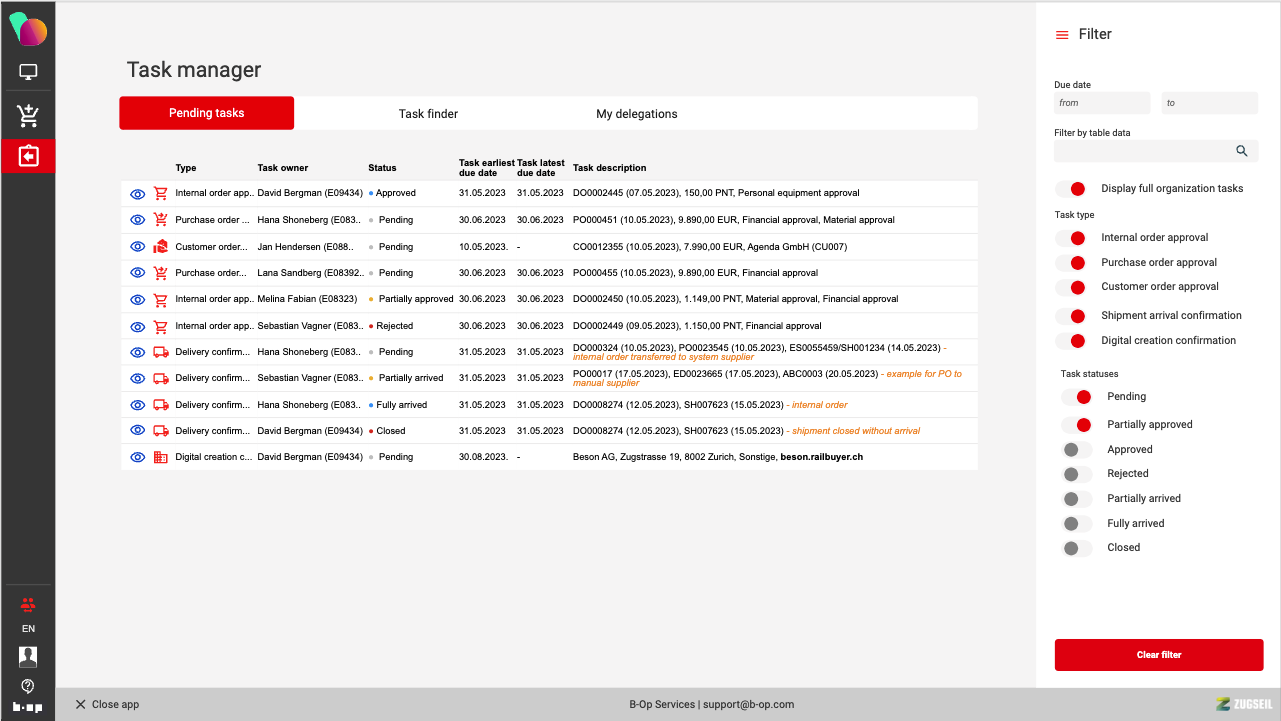Image resolution: width=1281 pixels, height=721 pixels.
Task: Open the My delegations tab
Action: pos(637,114)
